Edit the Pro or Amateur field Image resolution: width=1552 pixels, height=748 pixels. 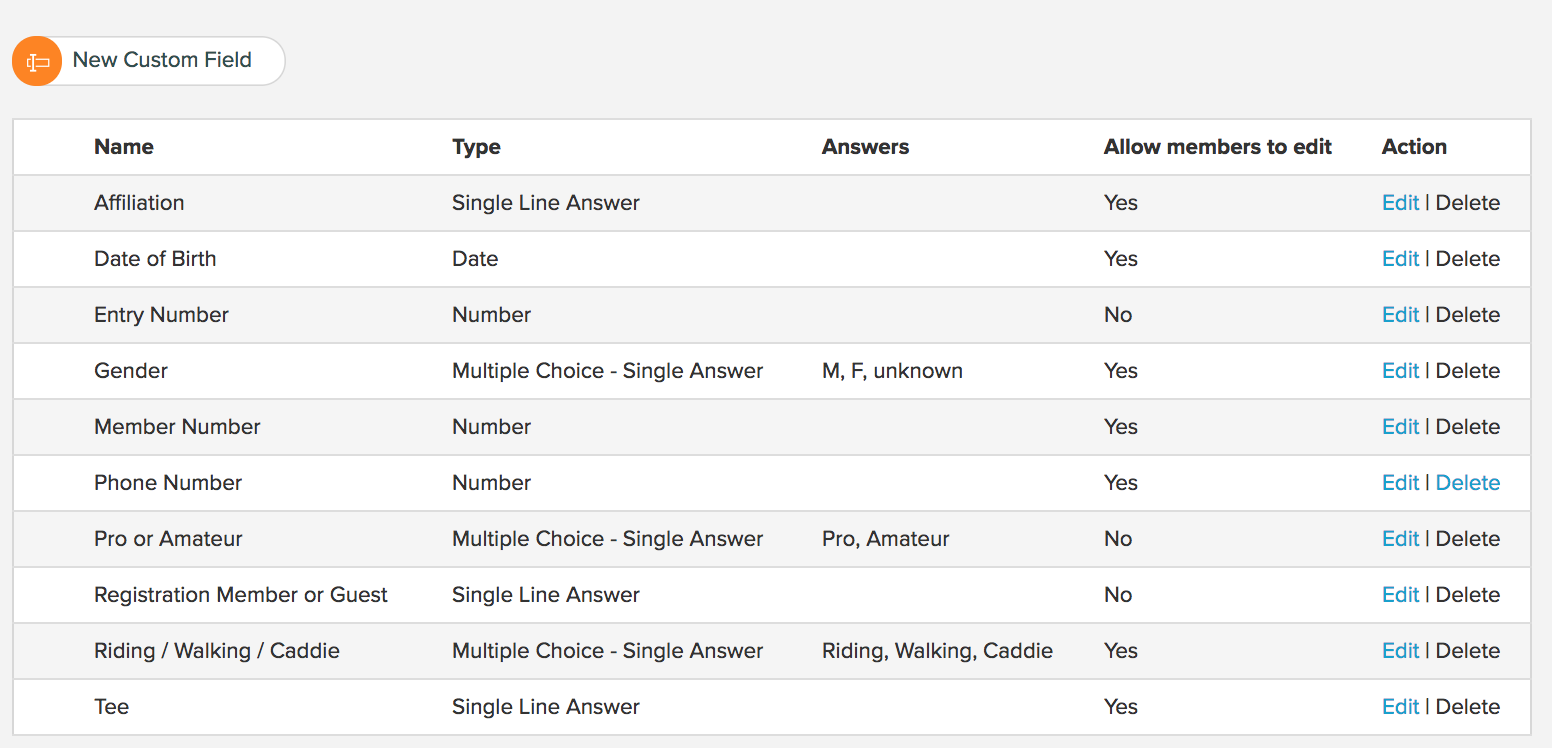[1400, 539]
